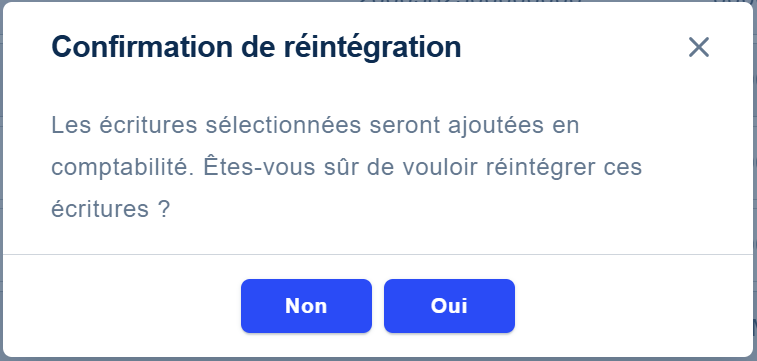Click the white footer area beside Oui
This screenshot has width=757, height=361.
pos(632,306)
